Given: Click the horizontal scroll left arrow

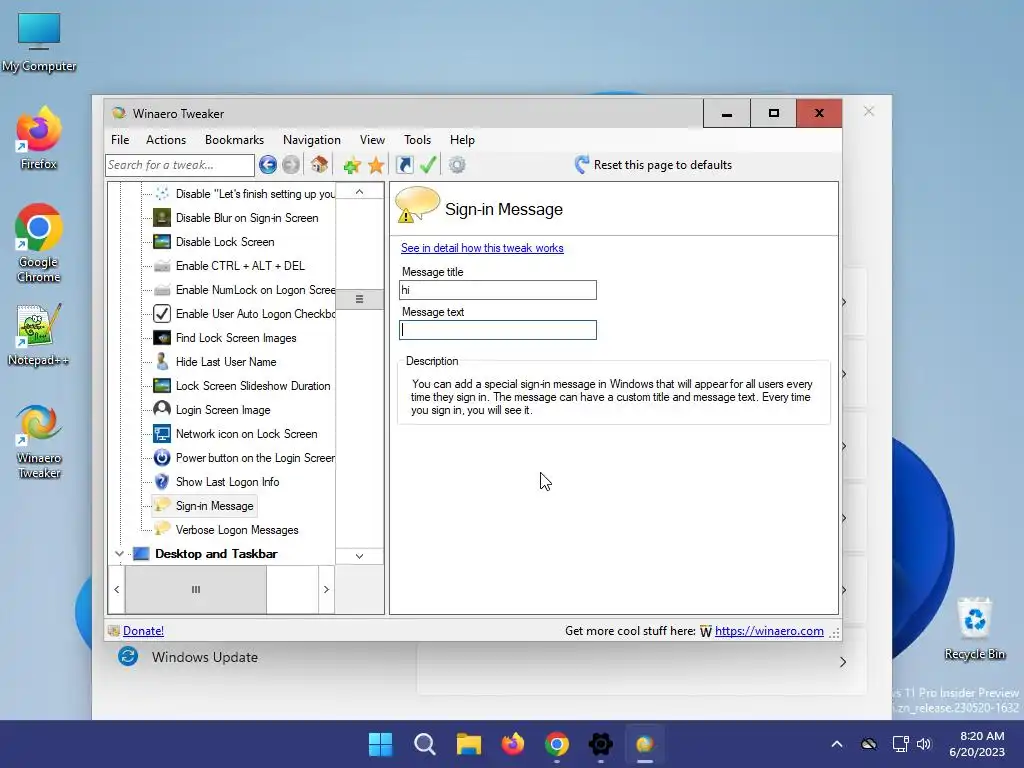Looking at the screenshot, I should click(117, 590).
